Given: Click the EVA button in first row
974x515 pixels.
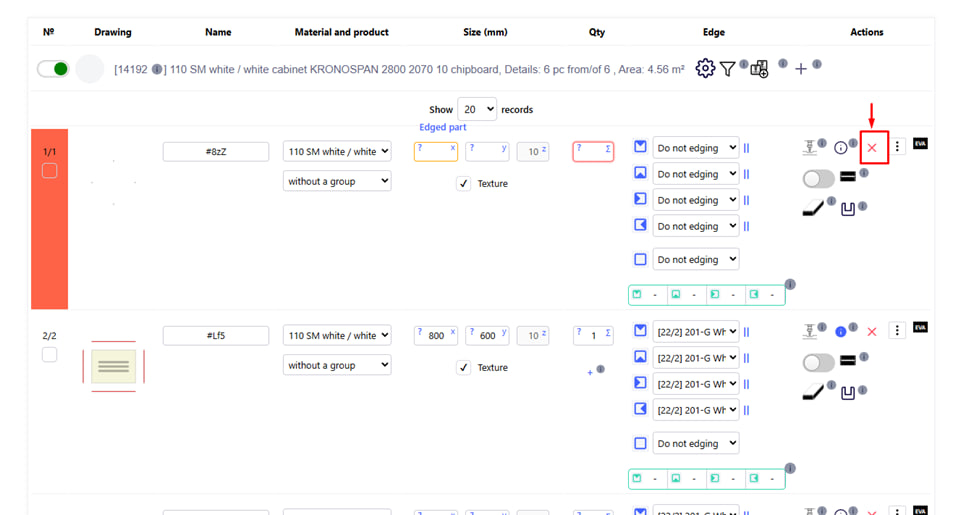Looking at the screenshot, I should (920, 144).
